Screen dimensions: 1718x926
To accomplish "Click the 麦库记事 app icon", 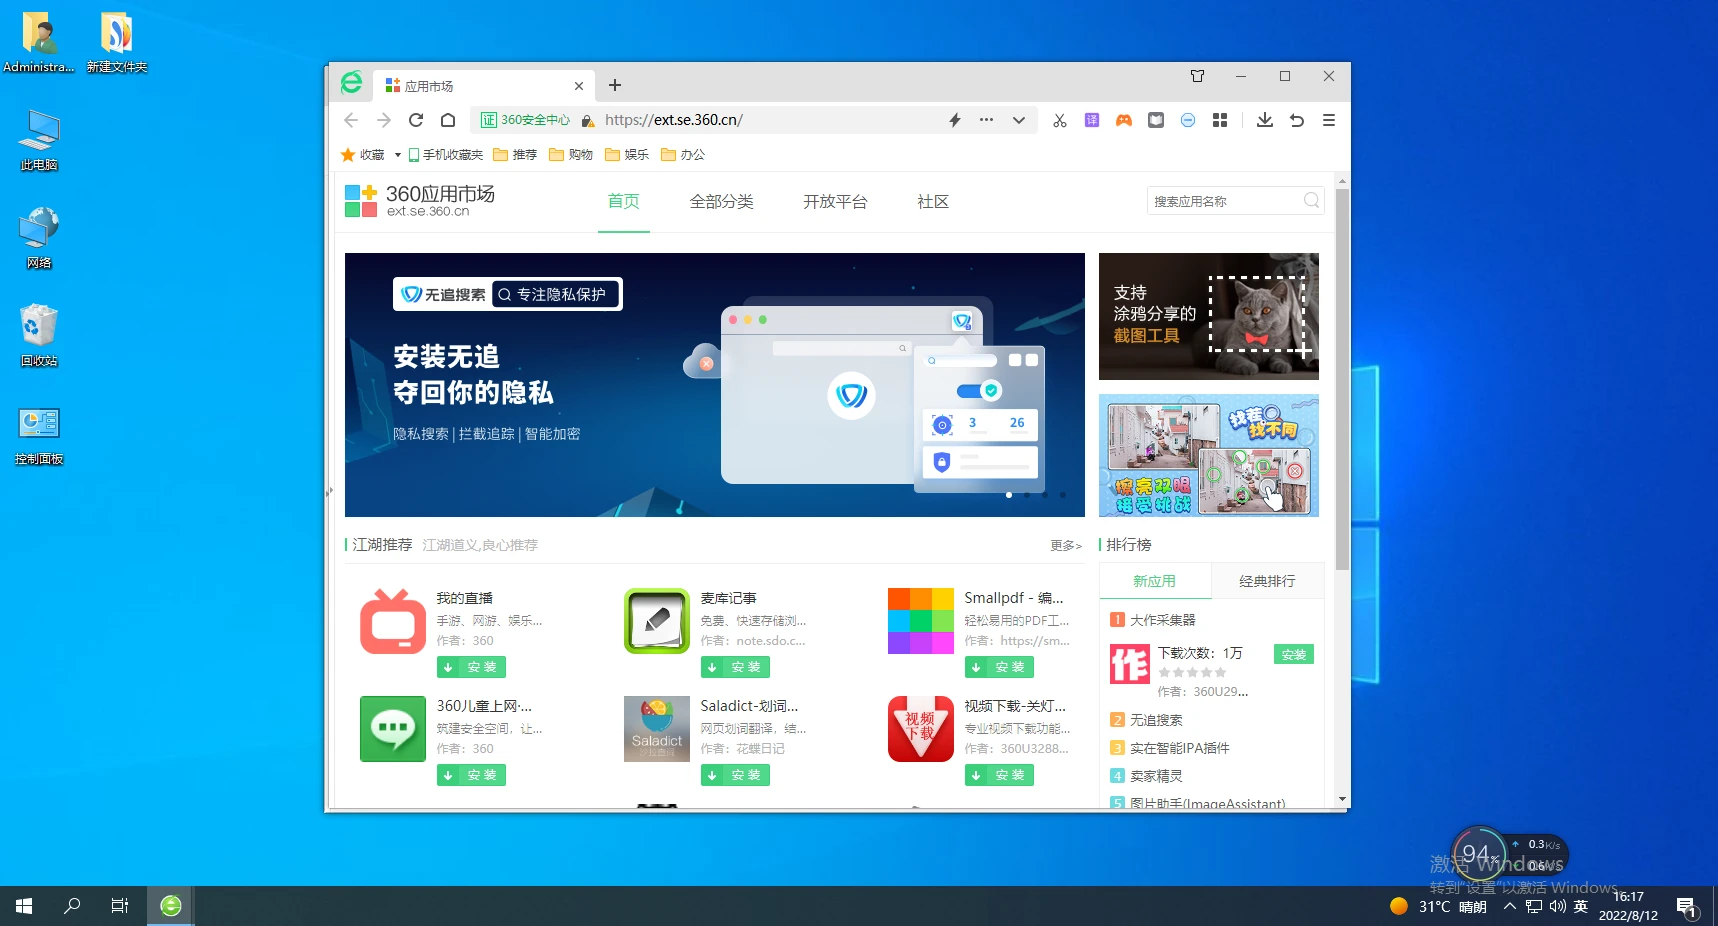I will [657, 621].
